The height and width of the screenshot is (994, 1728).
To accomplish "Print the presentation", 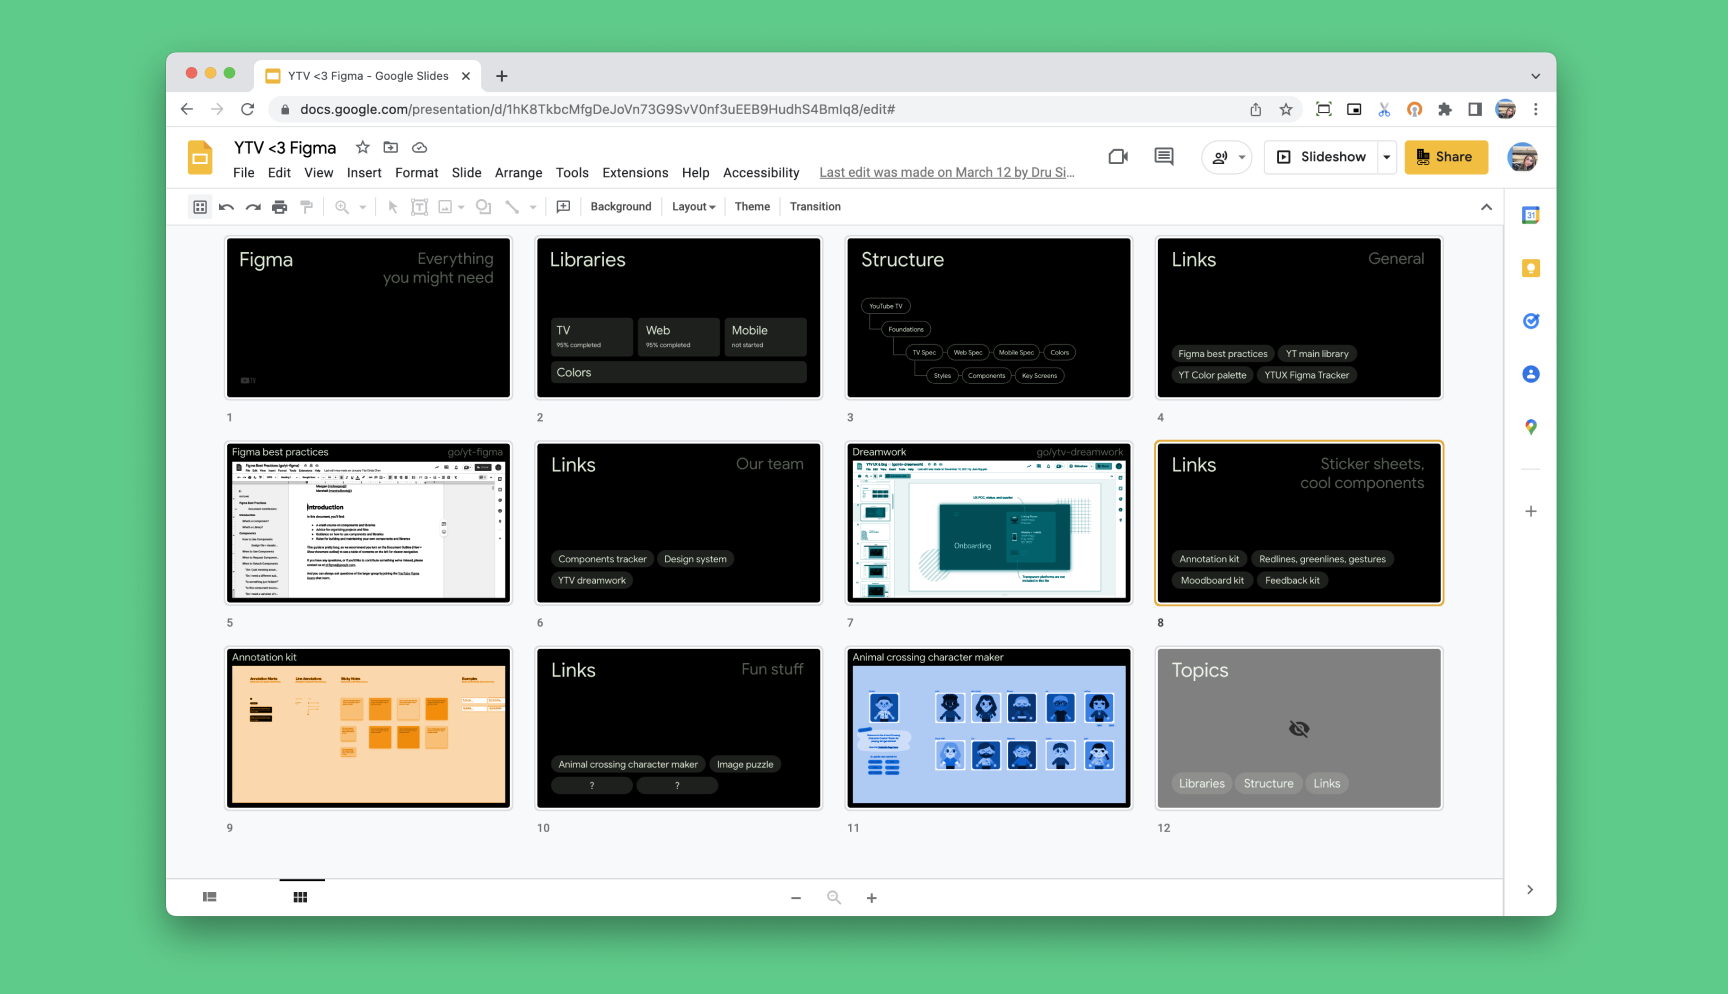I will [280, 207].
